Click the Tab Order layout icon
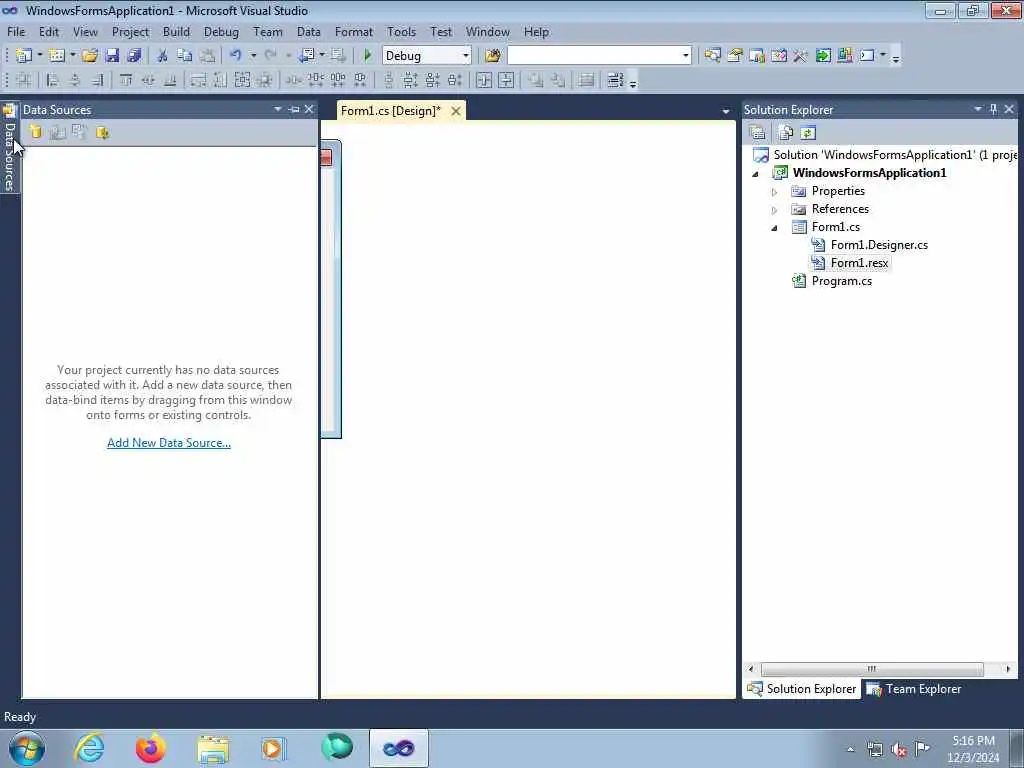Viewport: 1024px width, 768px height. [615, 80]
